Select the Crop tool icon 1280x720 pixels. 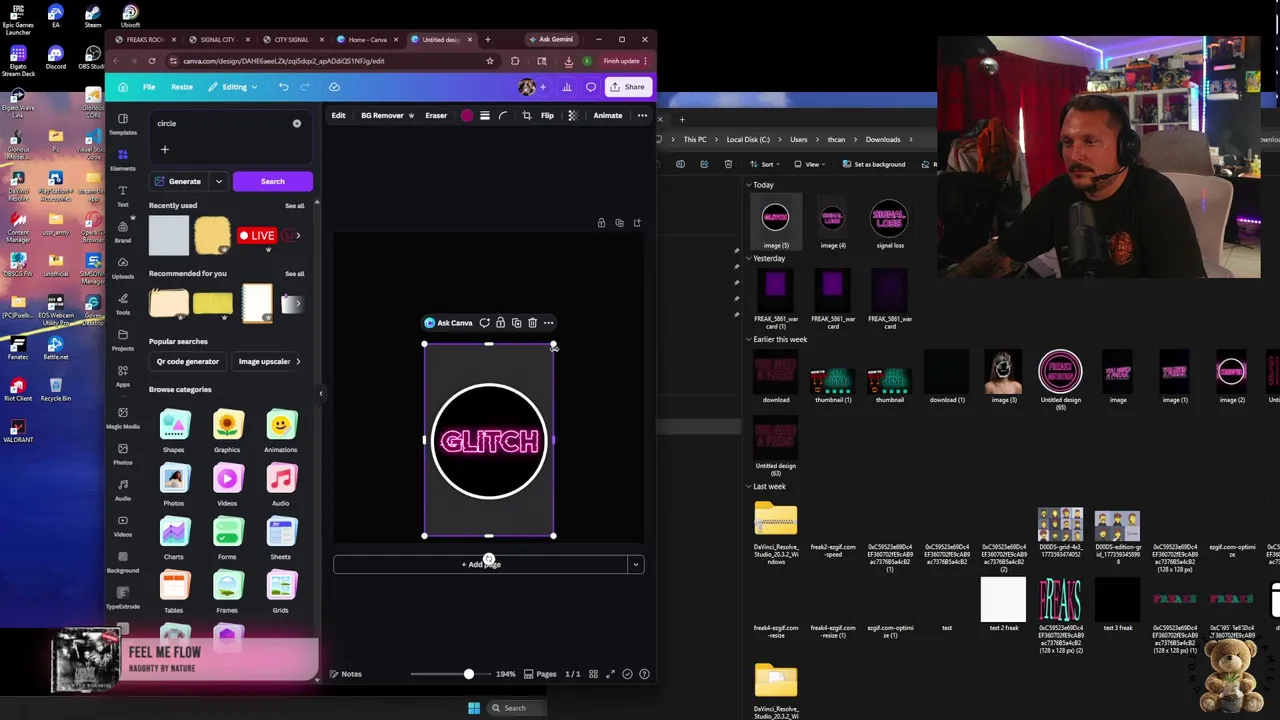[527, 116]
